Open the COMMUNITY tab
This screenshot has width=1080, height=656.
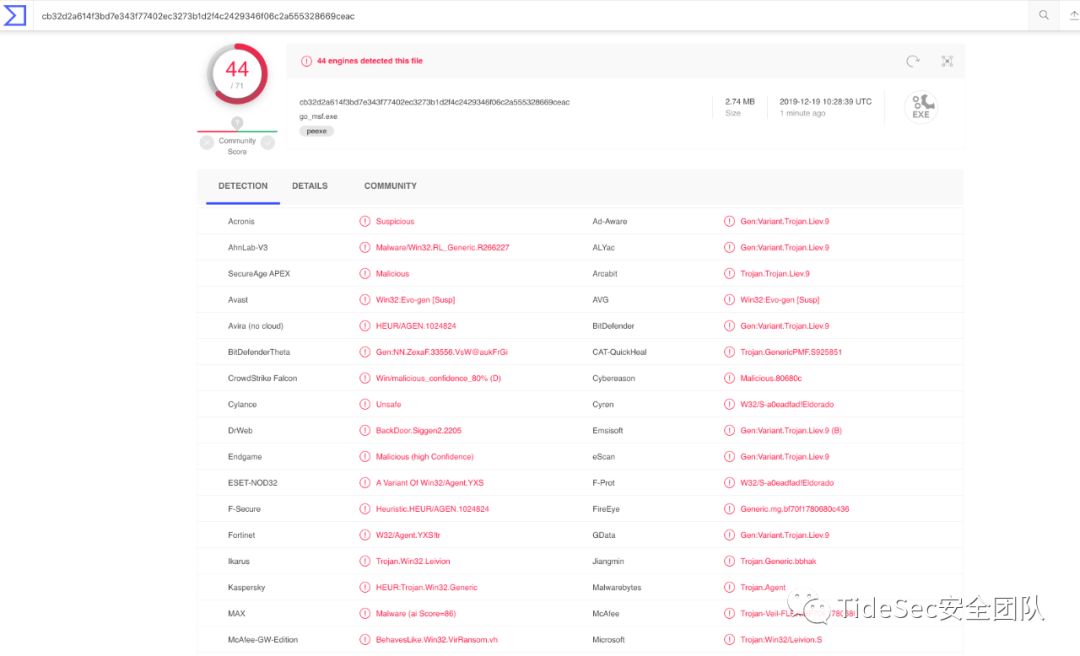[390, 186]
